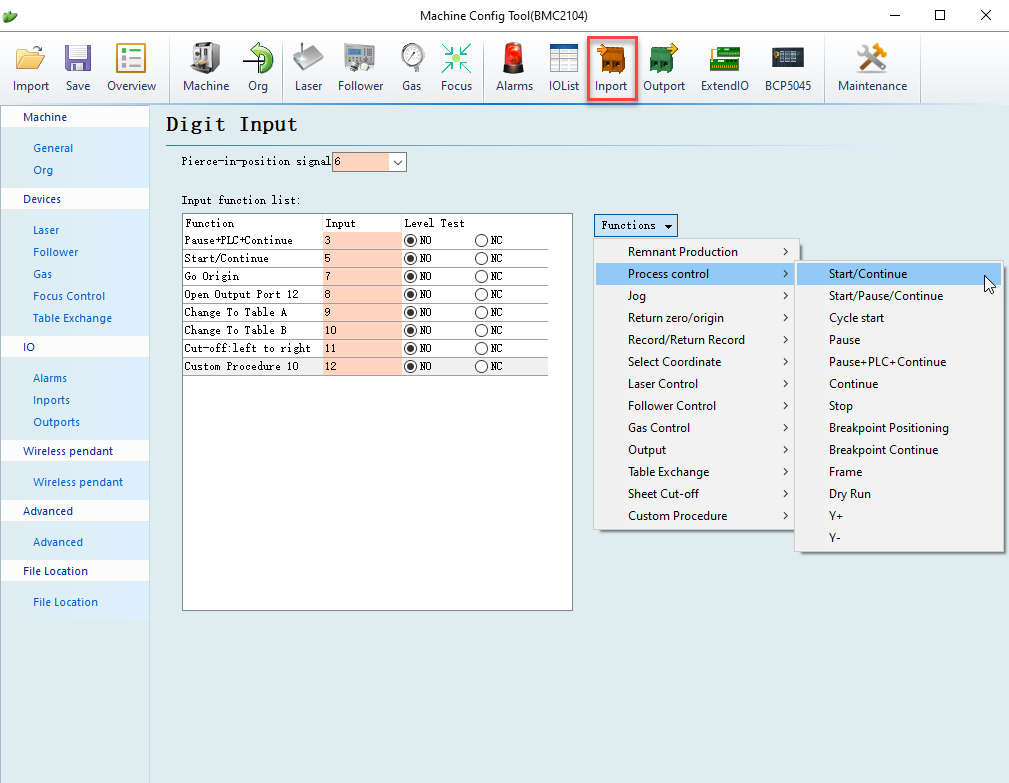Screen dimensions: 1009x783
Task: Click the Input cell for Change To Table A
Action: pyautogui.click(x=362, y=313)
